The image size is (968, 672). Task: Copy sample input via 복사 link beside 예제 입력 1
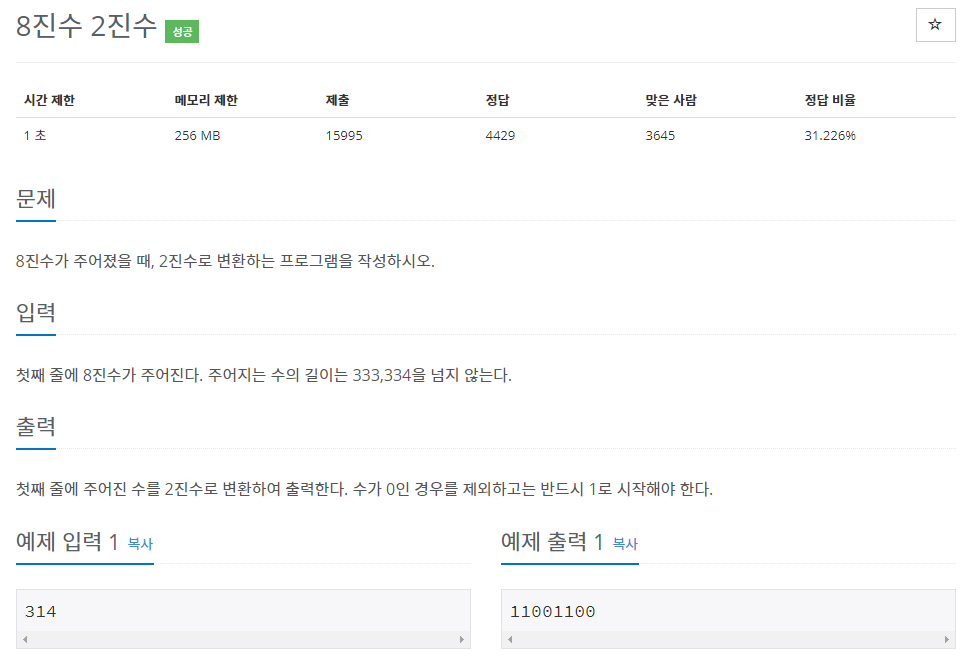click(140, 544)
